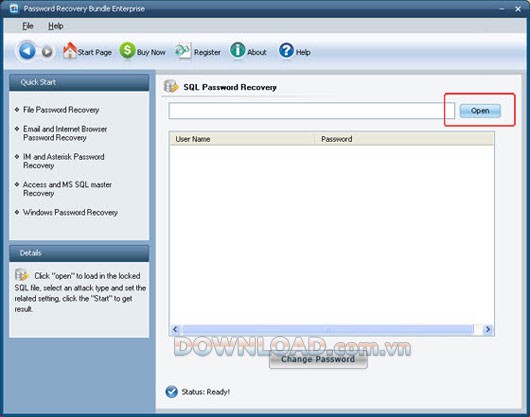530x417 pixels.
Task: Select File Password Recovery link
Action: click(61, 110)
